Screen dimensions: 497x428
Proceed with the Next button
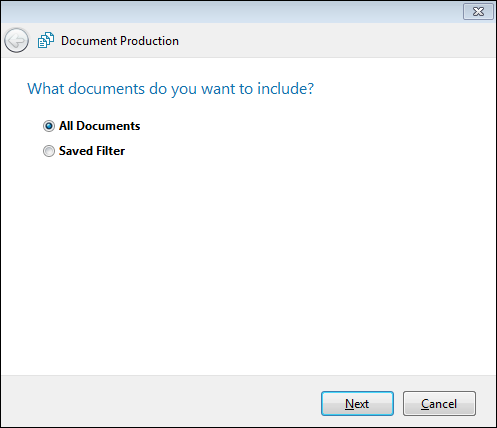tap(357, 403)
